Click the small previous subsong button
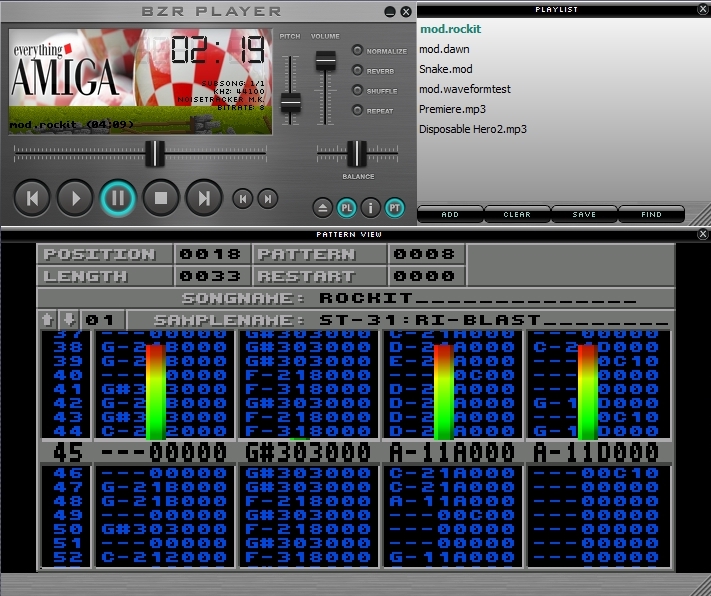 (242, 199)
